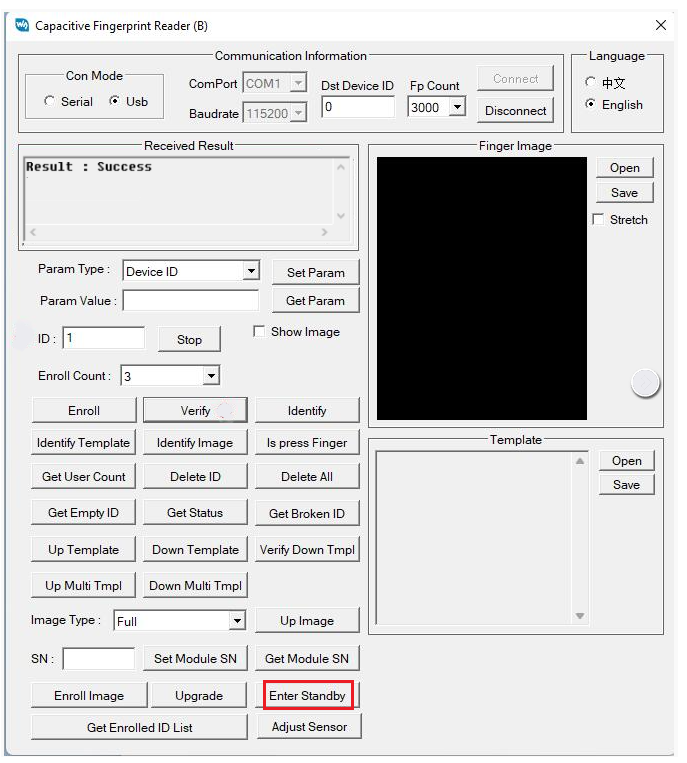Click Up Multi Tmpl button
This screenshot has width=687, height=763.
pos(83,585)
